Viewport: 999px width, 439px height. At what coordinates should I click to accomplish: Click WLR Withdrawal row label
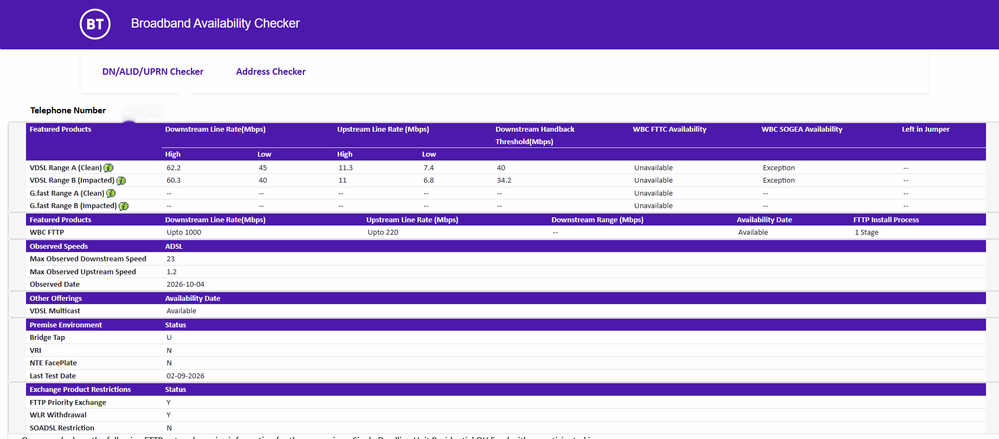57,415
